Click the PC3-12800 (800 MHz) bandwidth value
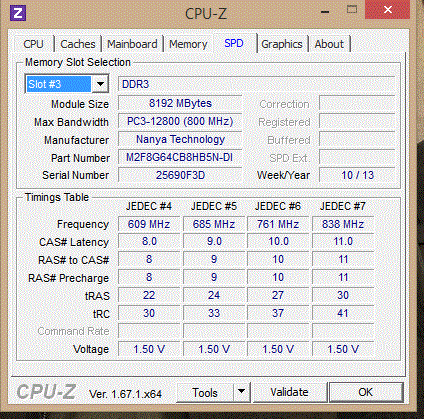Viewport: 424px width, 419px height. click(x=180, y=121)
